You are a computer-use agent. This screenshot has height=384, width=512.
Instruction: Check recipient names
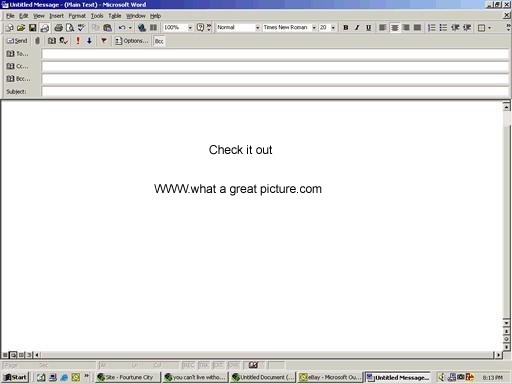tap(63, 41)
